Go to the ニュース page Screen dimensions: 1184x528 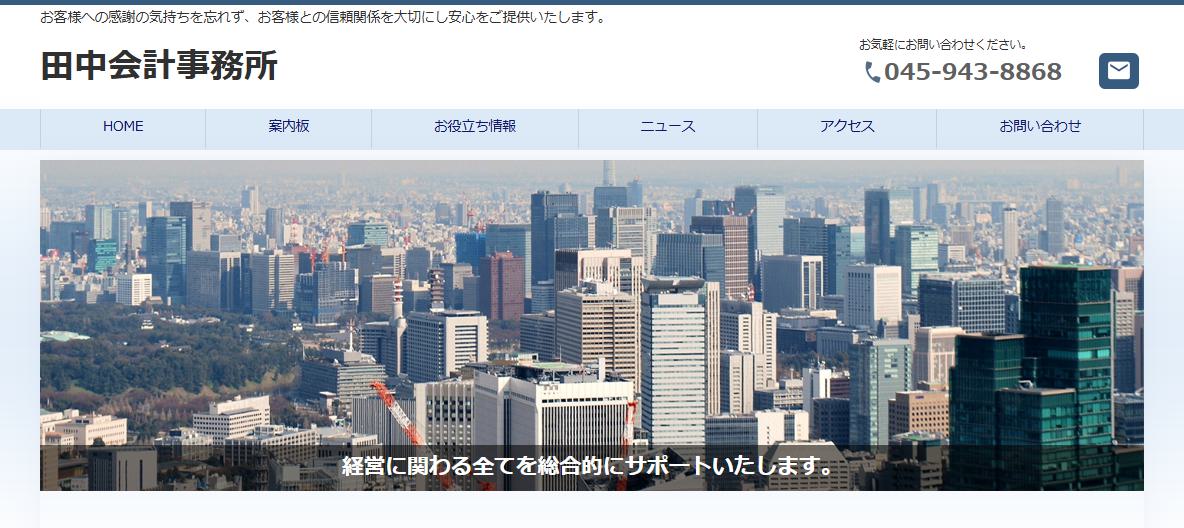[x=668, y=129]
